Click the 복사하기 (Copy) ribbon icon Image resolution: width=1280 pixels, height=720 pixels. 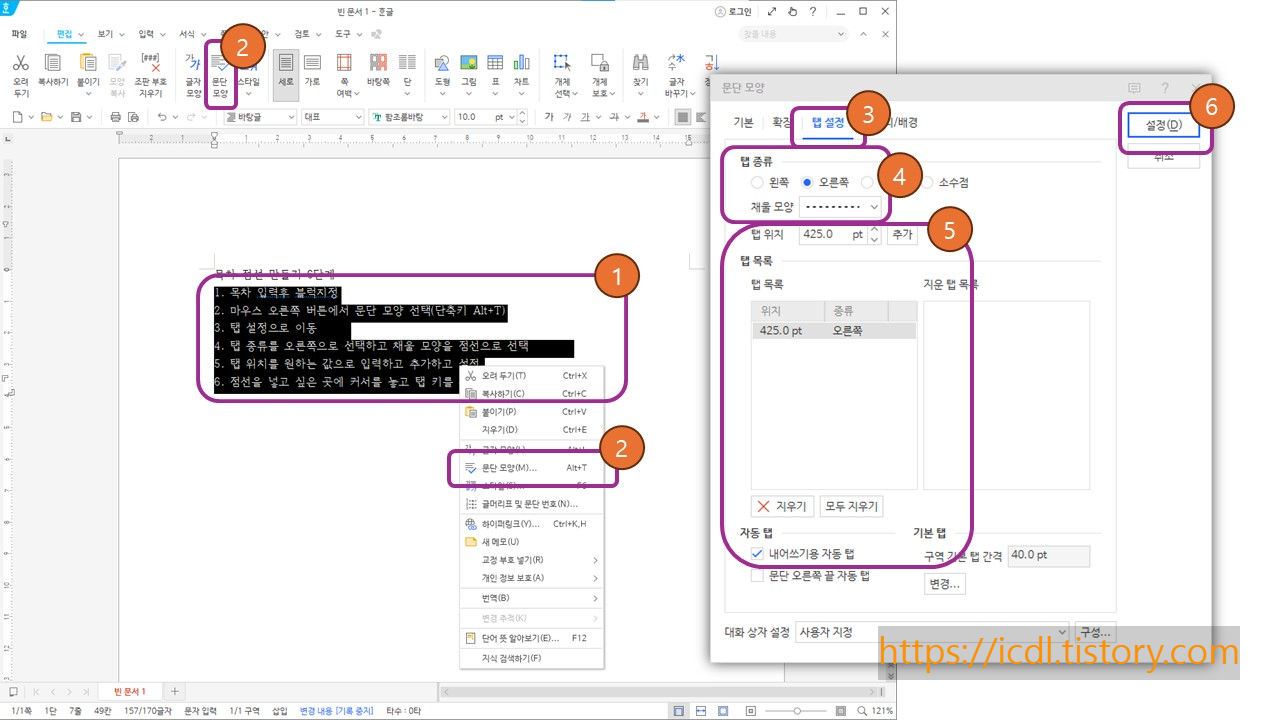(53, 63)
